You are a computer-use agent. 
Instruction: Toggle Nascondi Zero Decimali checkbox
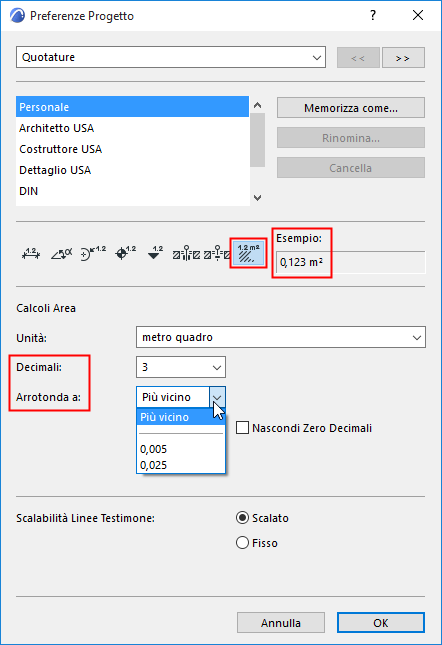point(243,428)
